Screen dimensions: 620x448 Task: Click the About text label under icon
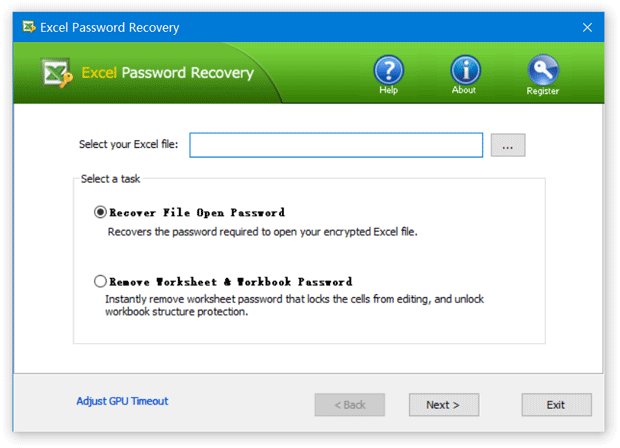click(464, 91)
